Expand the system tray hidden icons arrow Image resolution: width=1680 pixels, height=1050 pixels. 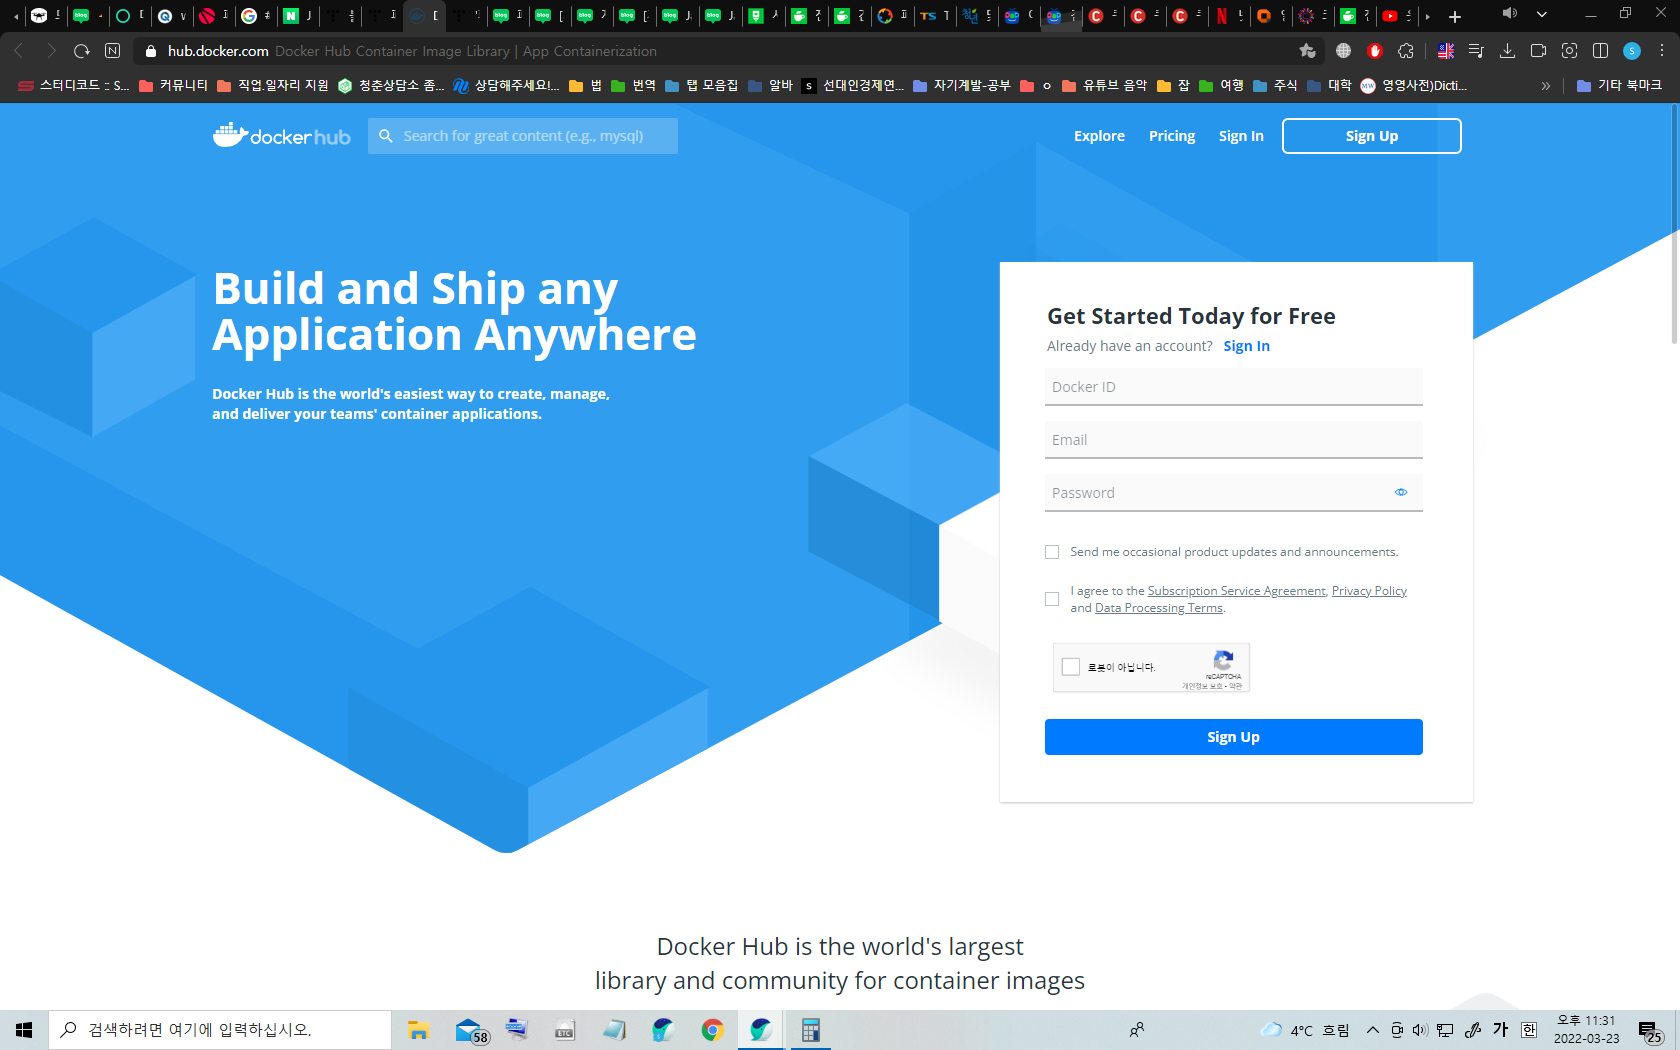(1373, 1030)
